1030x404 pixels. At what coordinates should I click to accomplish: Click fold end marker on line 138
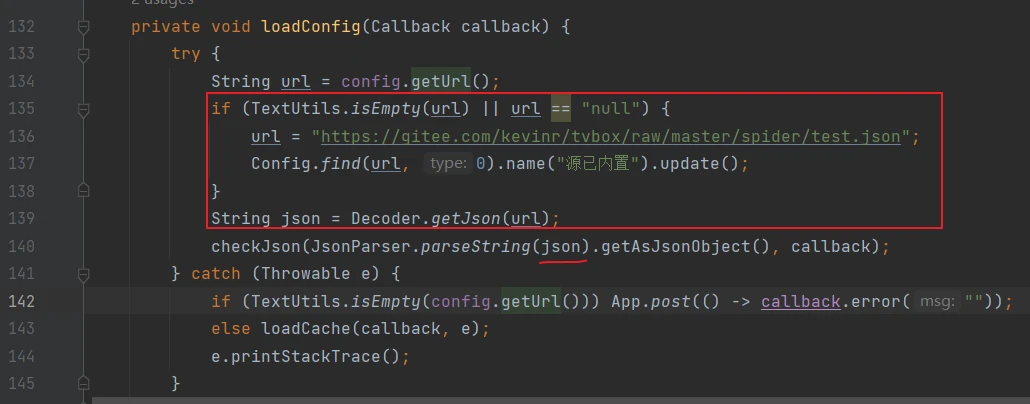pyautogui.click(x=84, y=189)
